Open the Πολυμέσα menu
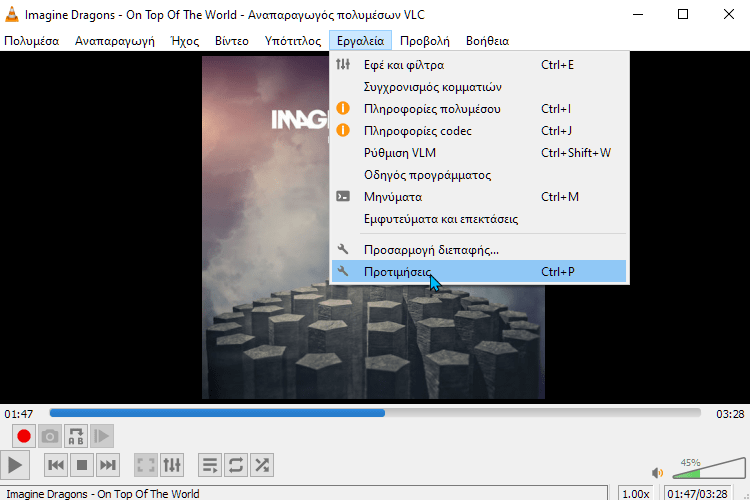The height and width of the screenshot is (500, 750). pos(32,41)
